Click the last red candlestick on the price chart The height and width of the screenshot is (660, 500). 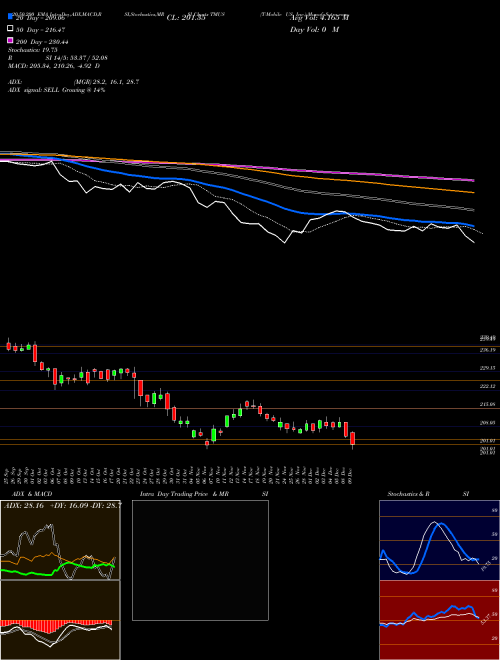coord(353,439)
